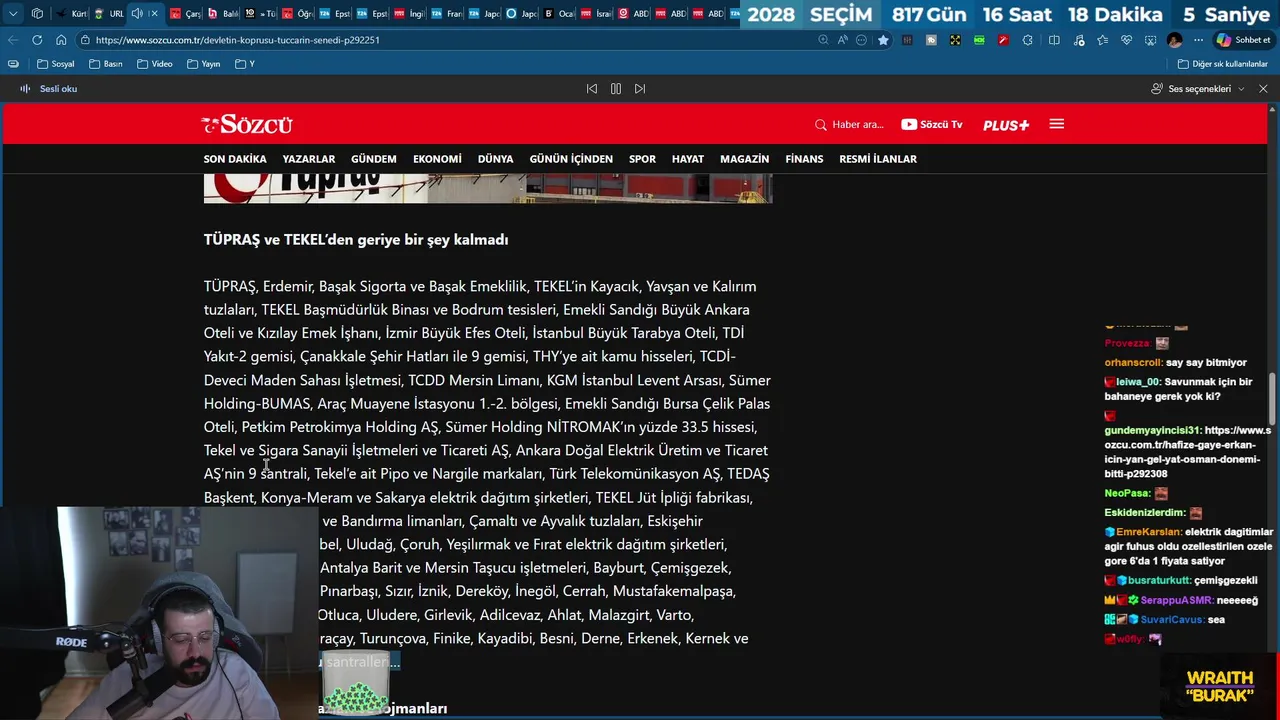This screenshot has width=1280, height=720.
Task: Open browser settings three-dots menu
Action: (1198, 40)
